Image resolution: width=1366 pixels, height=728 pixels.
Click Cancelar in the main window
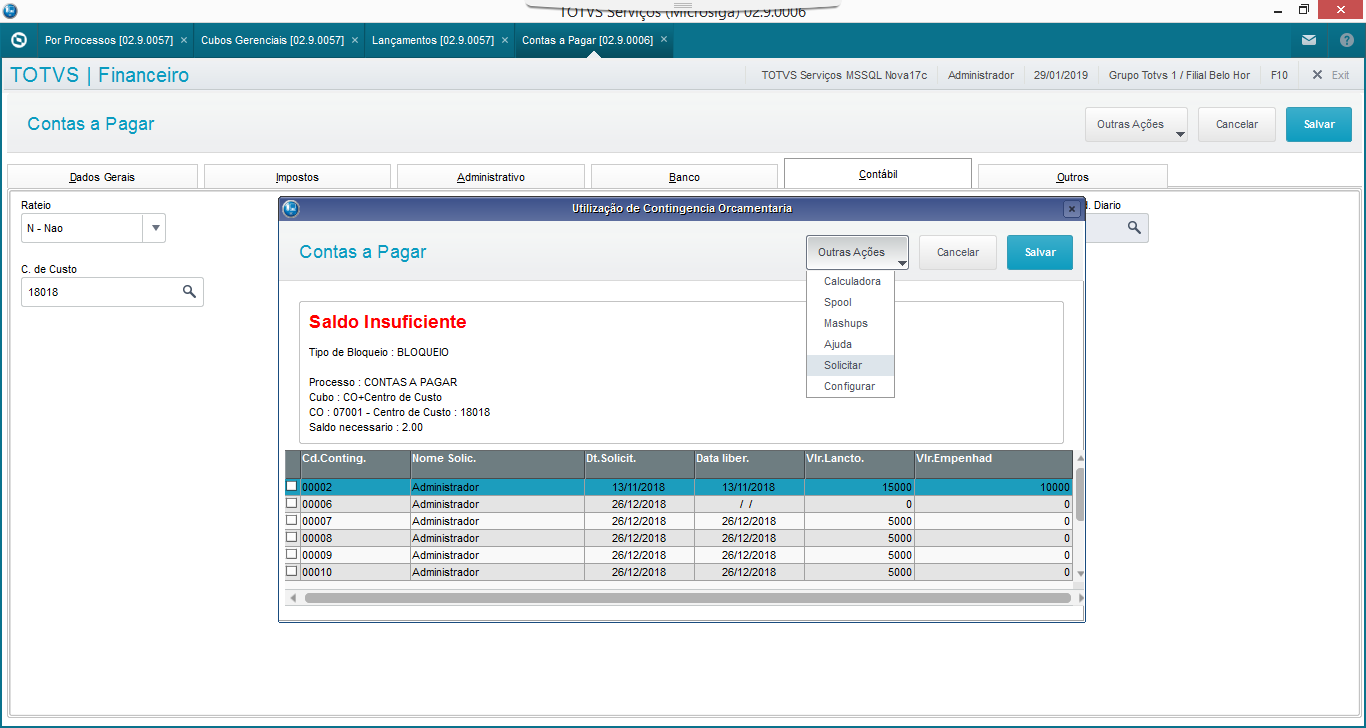[x=1237, y=124]
